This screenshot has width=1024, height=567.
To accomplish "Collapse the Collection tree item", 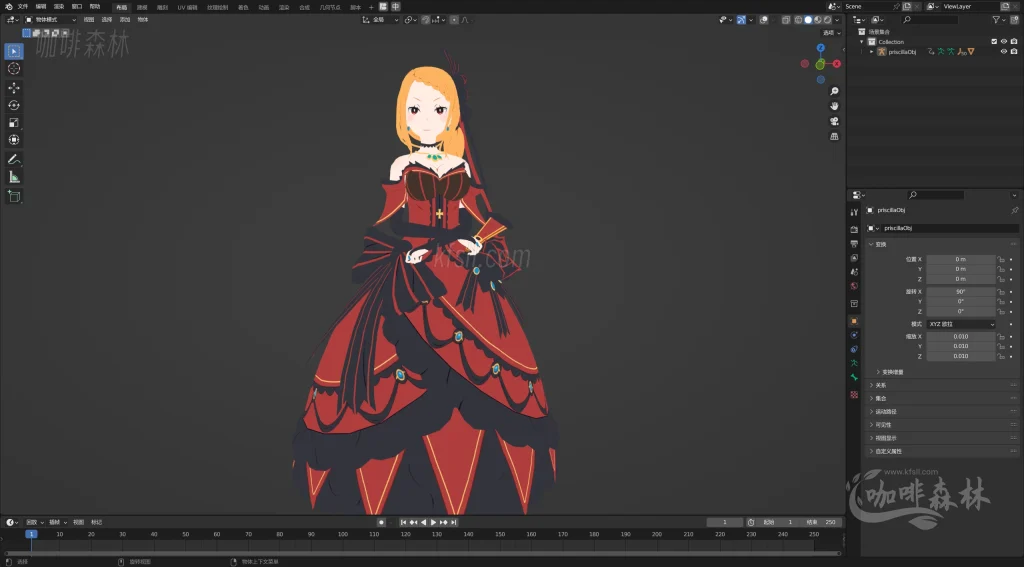I will pyautogui.click(x=862, y=42).
